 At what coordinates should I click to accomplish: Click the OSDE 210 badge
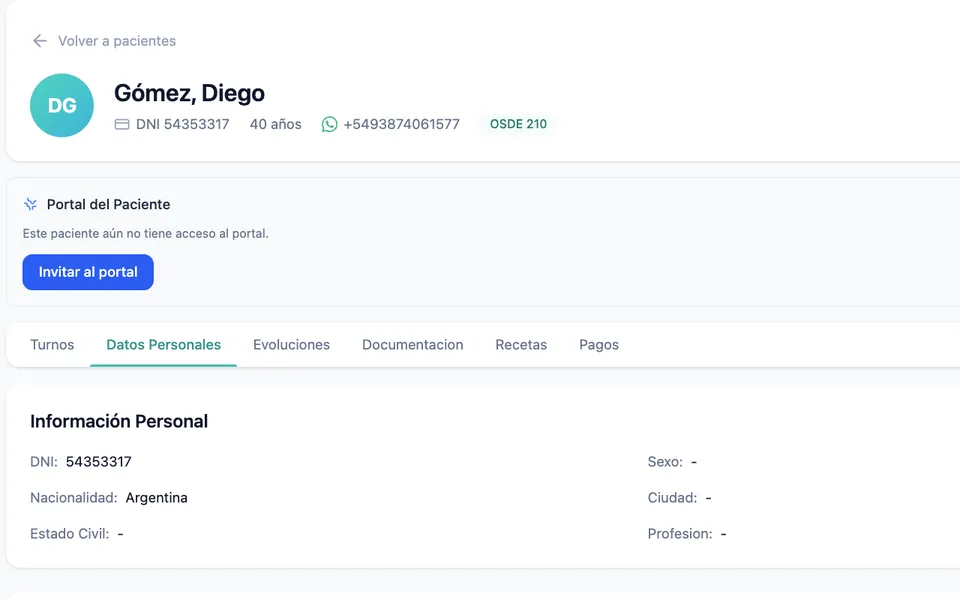518,124
